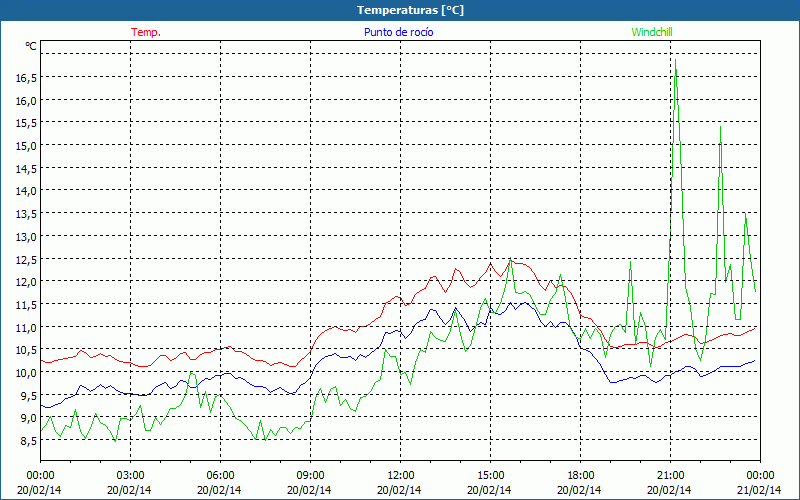Select the green Windchill legend label
Screen dimensions: 800x500
652,32
